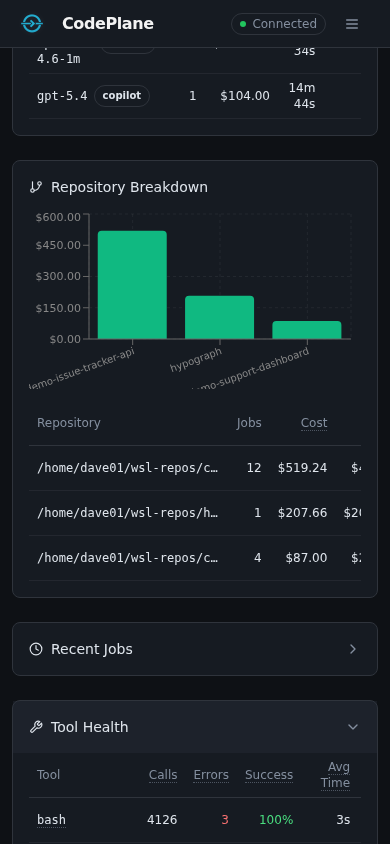This screenshot has width=390, height=844.
Task: Click the copilot badge on gpt-5.4 row
Action: pyautogui.click(x=122, y=96)
